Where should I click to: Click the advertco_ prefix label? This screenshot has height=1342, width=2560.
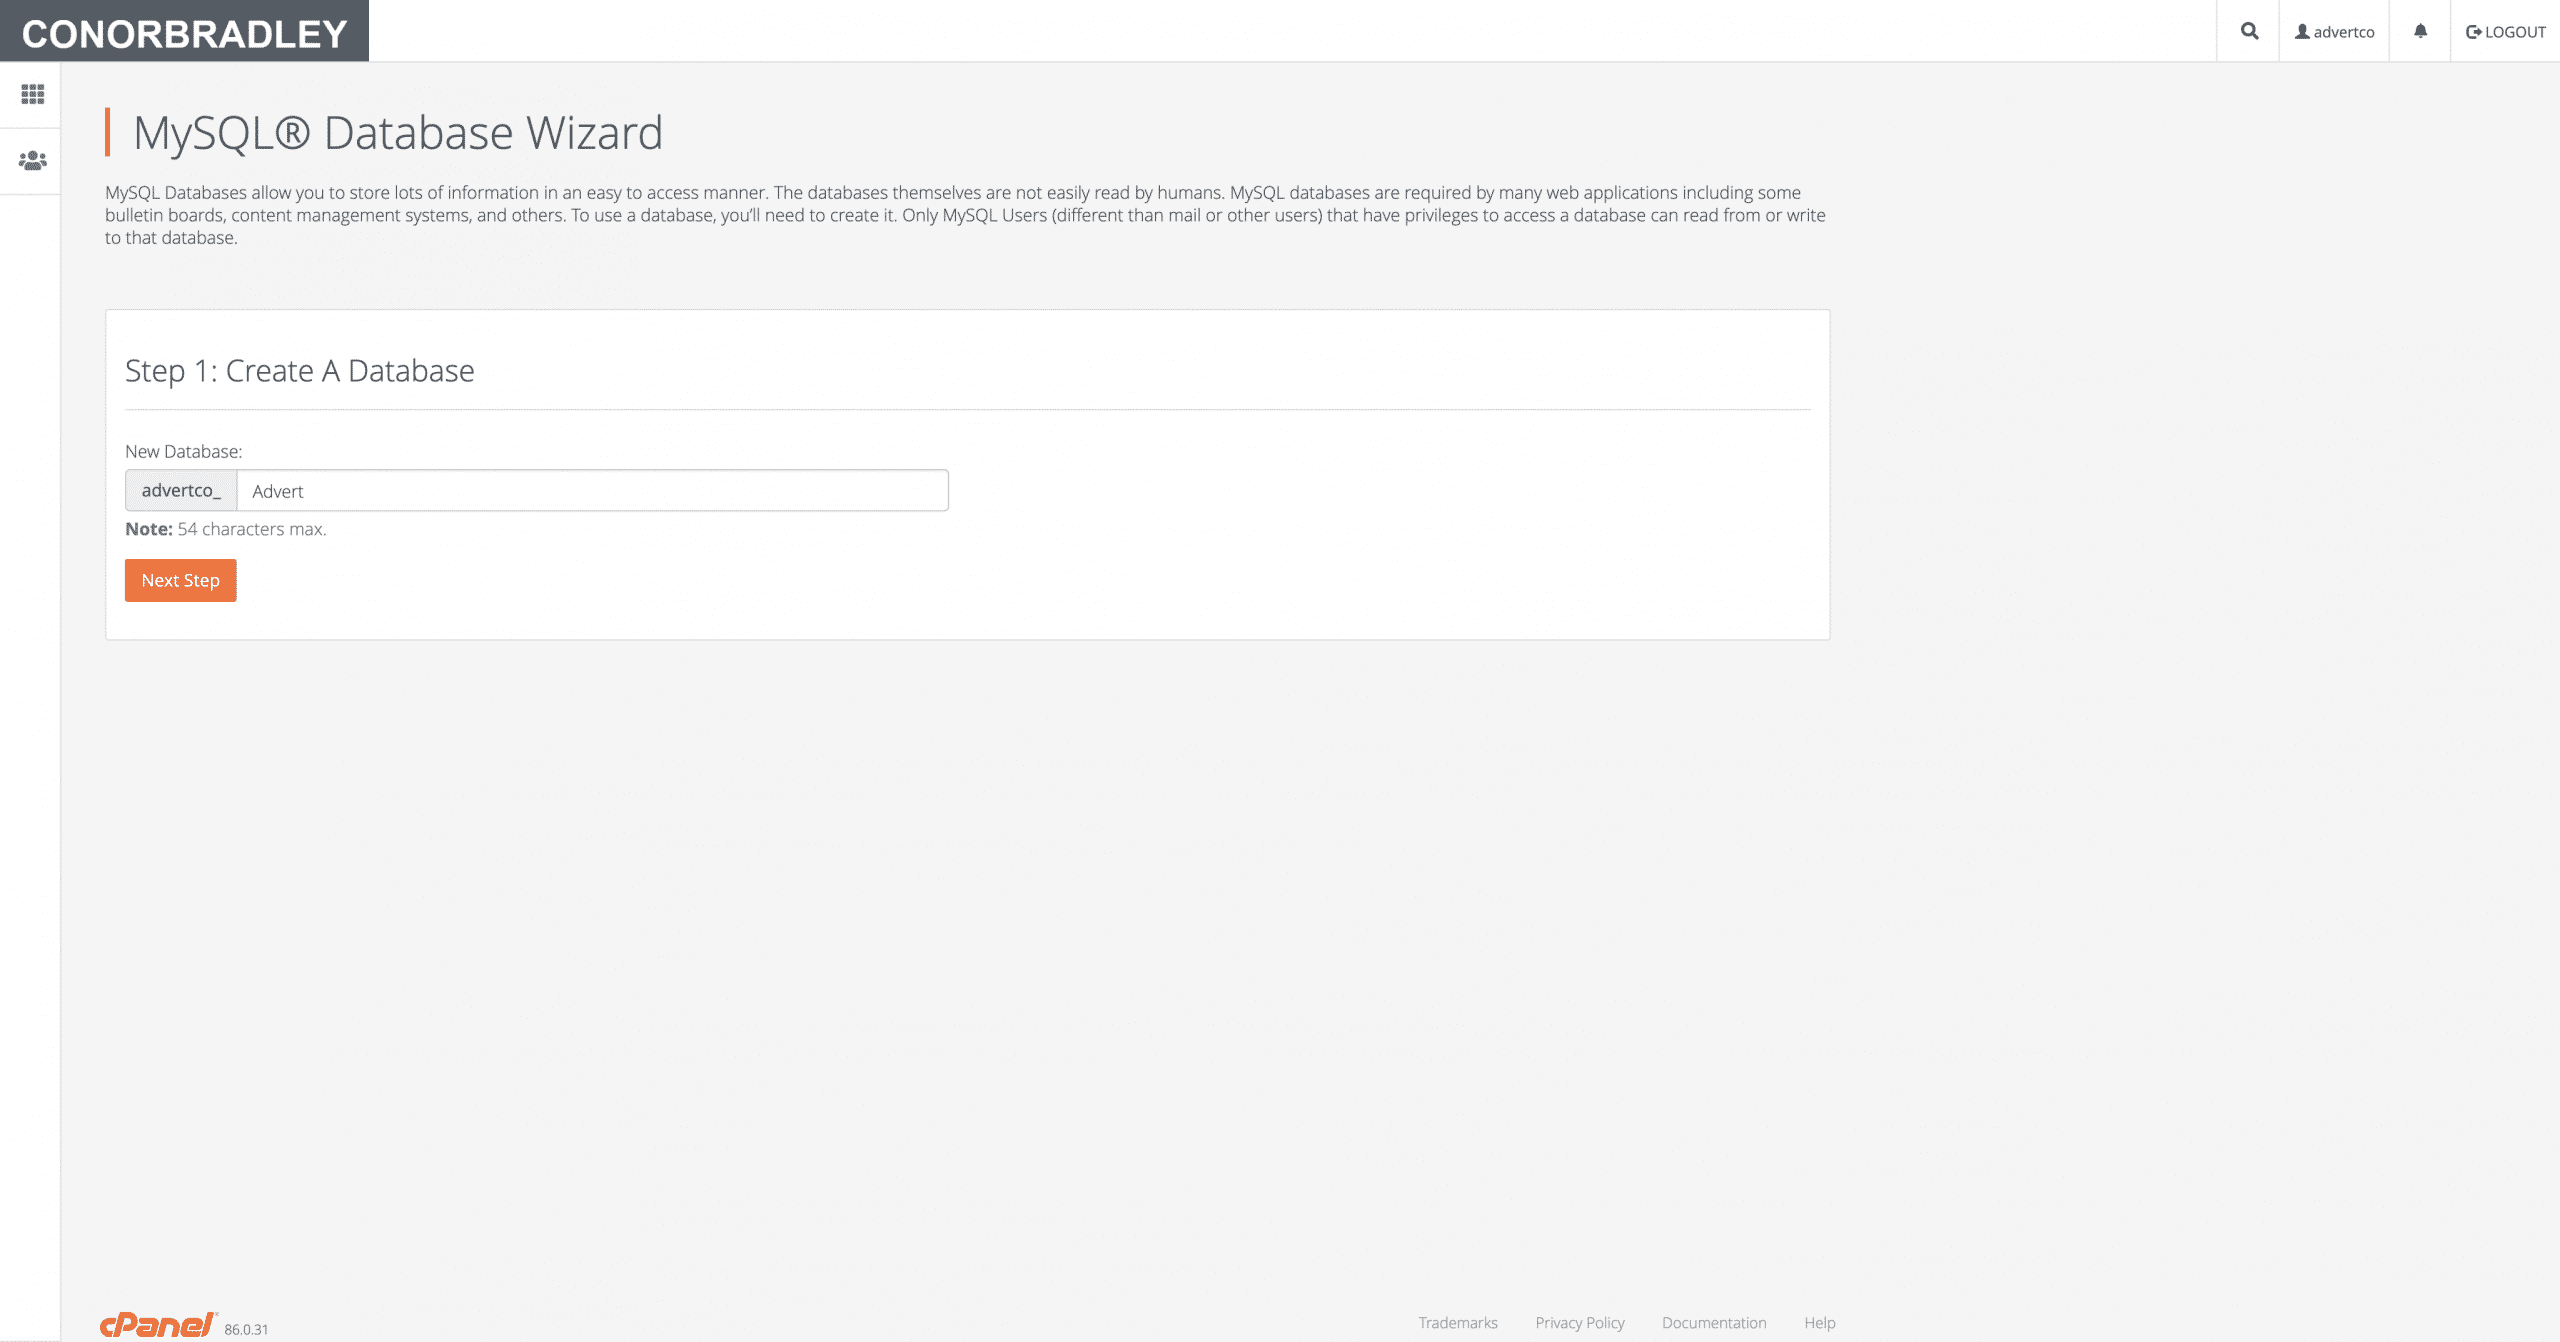181,491
